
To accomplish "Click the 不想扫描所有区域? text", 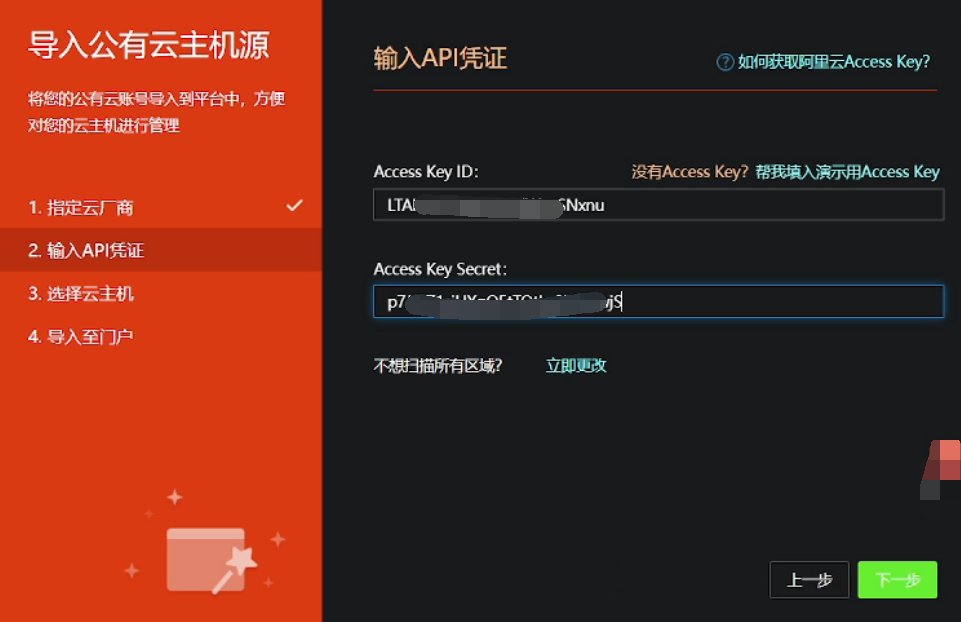I will tap(438, 366).
